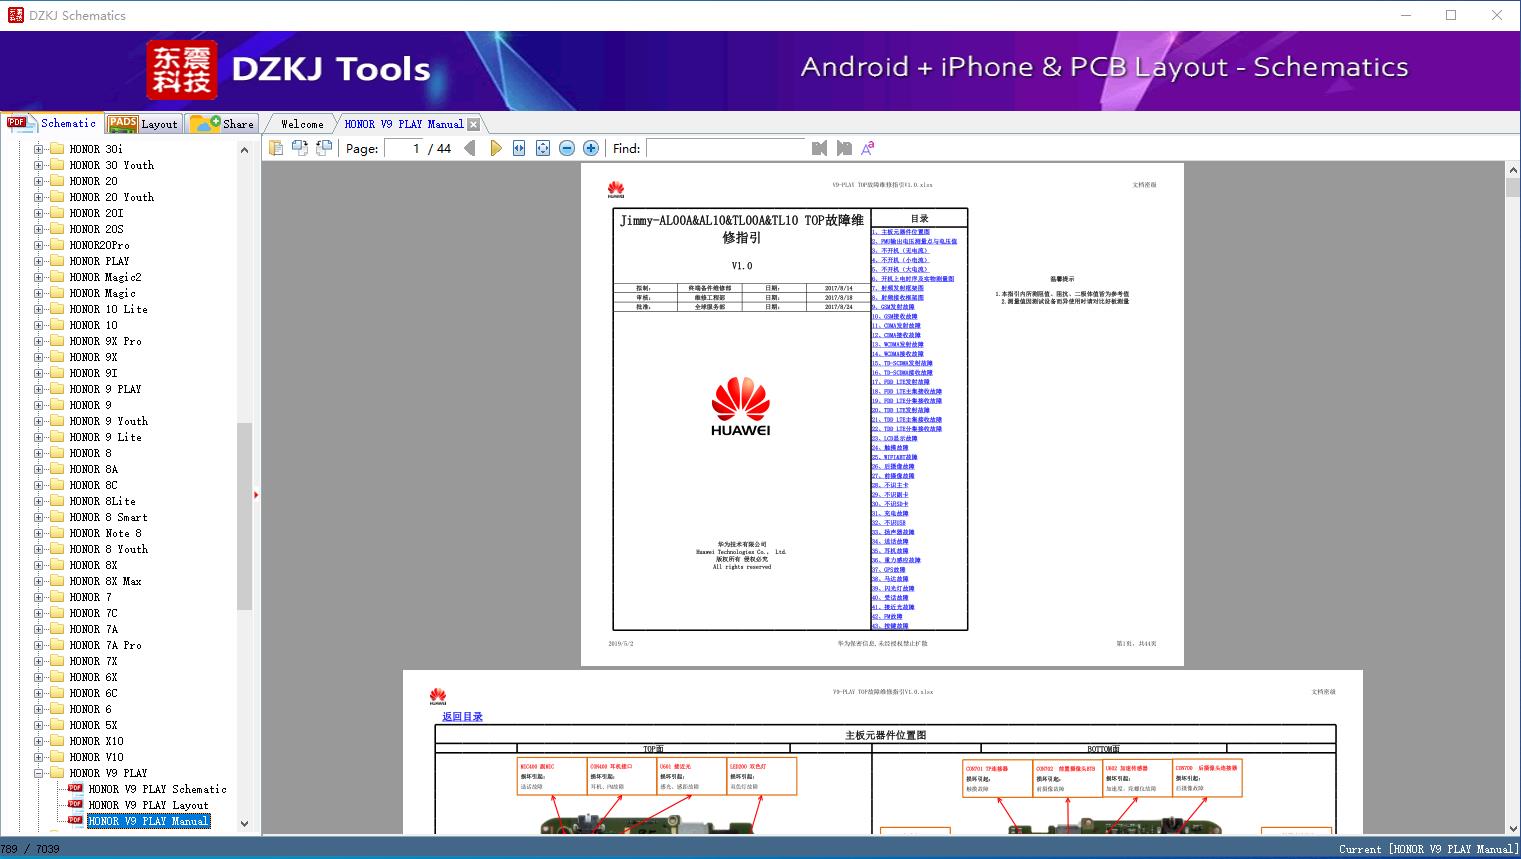Click the folder icon of HONOR 10 Lite

[x=57, y=309]
